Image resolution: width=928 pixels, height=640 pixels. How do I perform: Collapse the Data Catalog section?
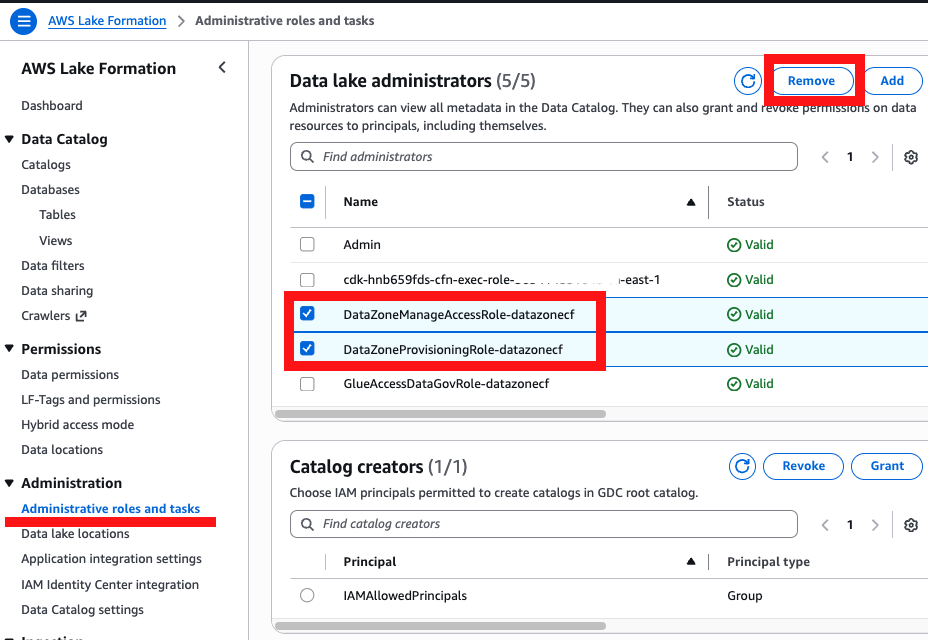click(10, 139)
